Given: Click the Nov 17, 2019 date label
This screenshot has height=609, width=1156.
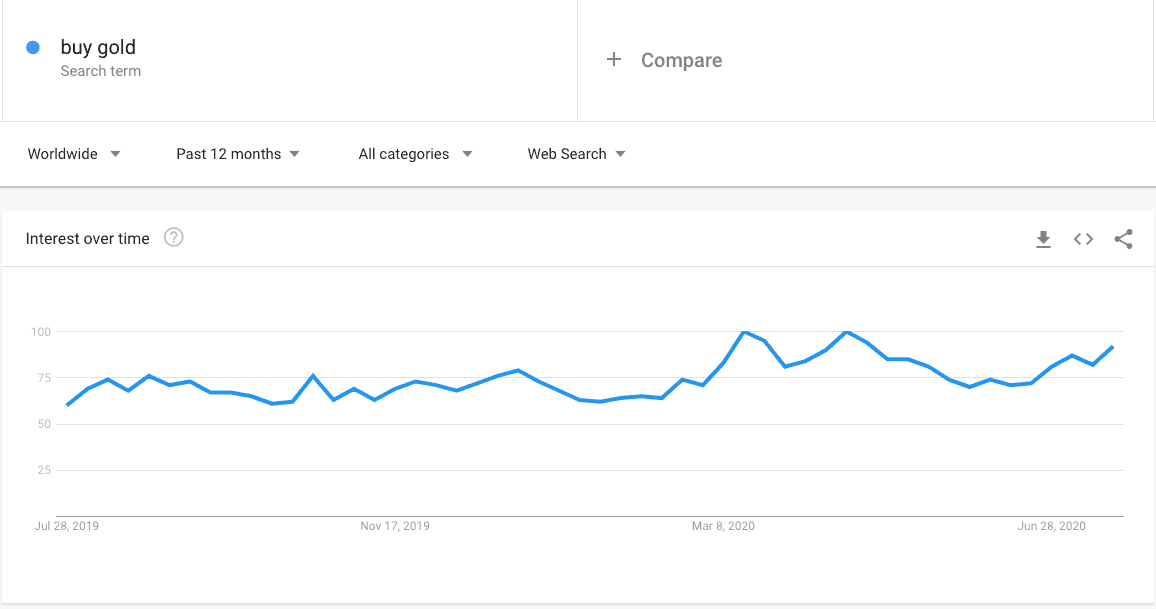Looking at the screenshot, I should (x=395, y=526).
